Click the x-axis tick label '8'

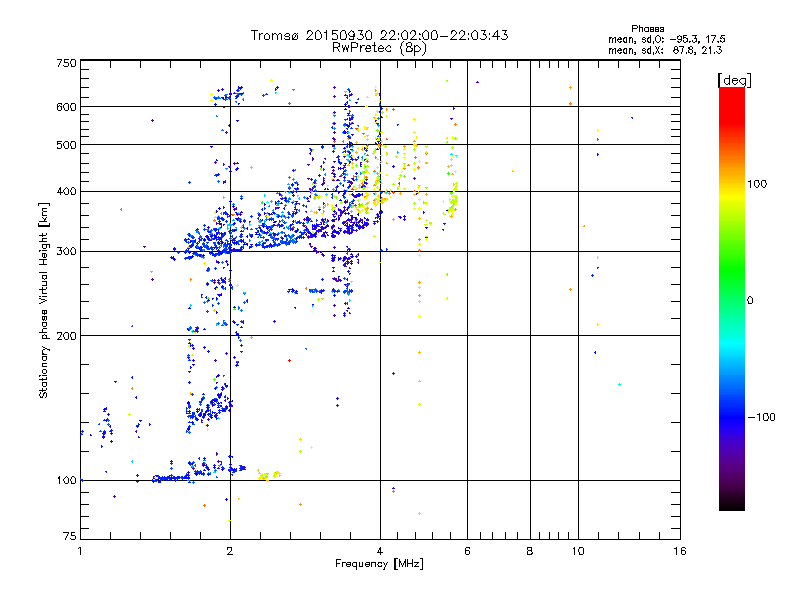pyautogui.click(x=530, y=551)
